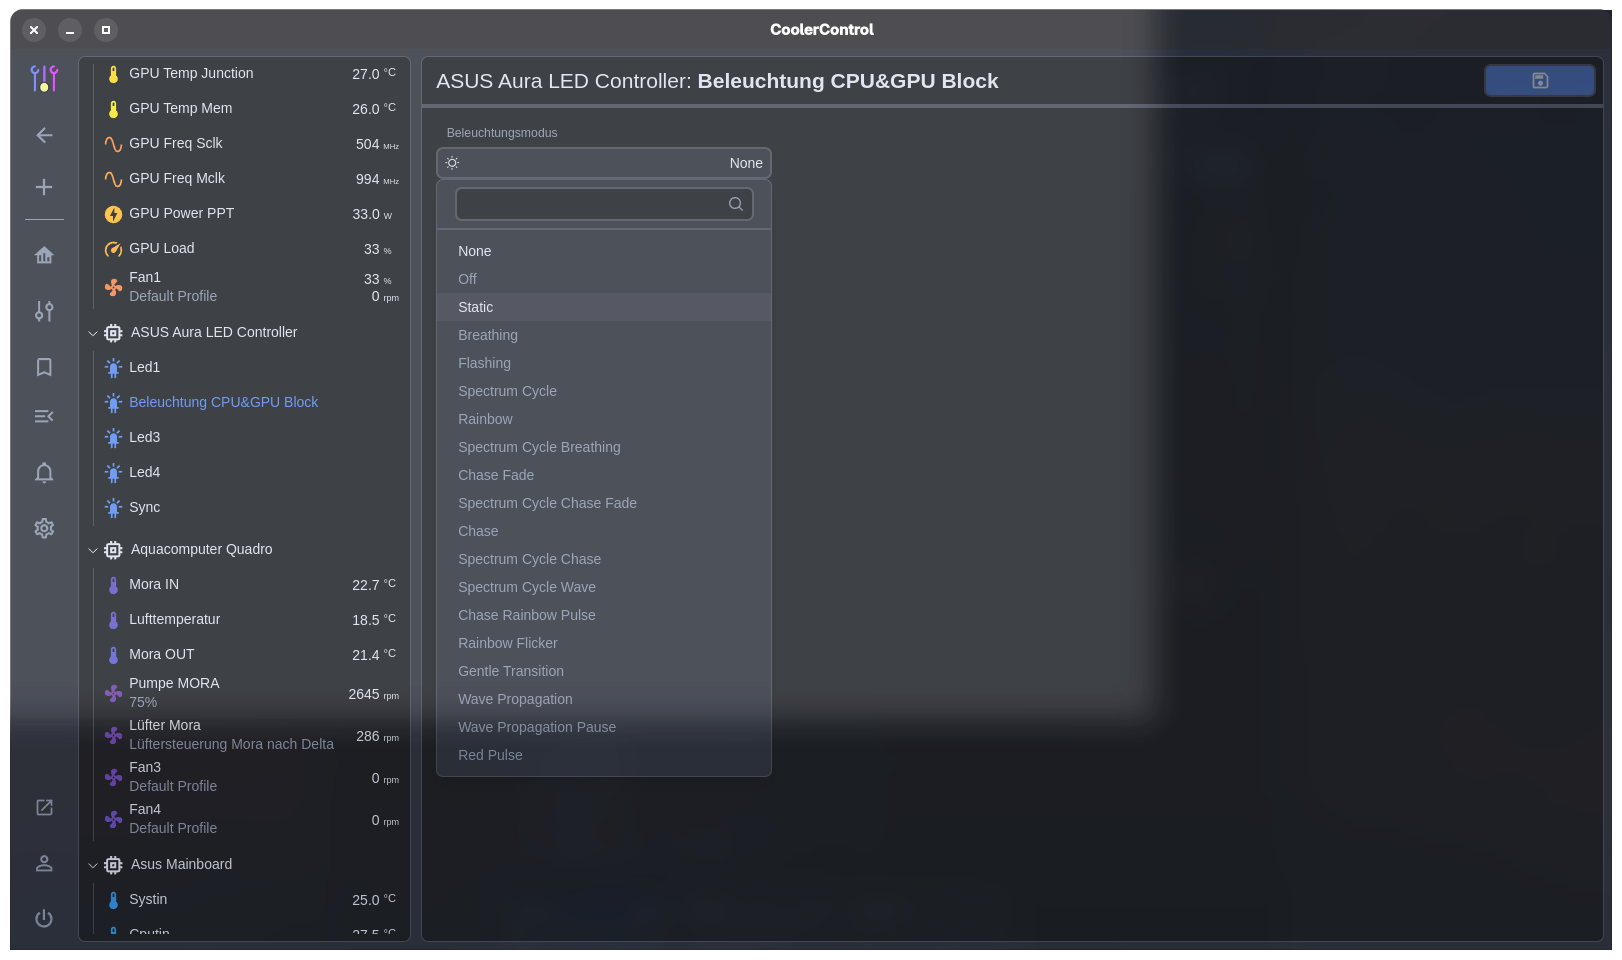Select Wave Propagation option
Image resolution: width=1622 pixels, height=960 pixels.
click(x=604, y=699)
